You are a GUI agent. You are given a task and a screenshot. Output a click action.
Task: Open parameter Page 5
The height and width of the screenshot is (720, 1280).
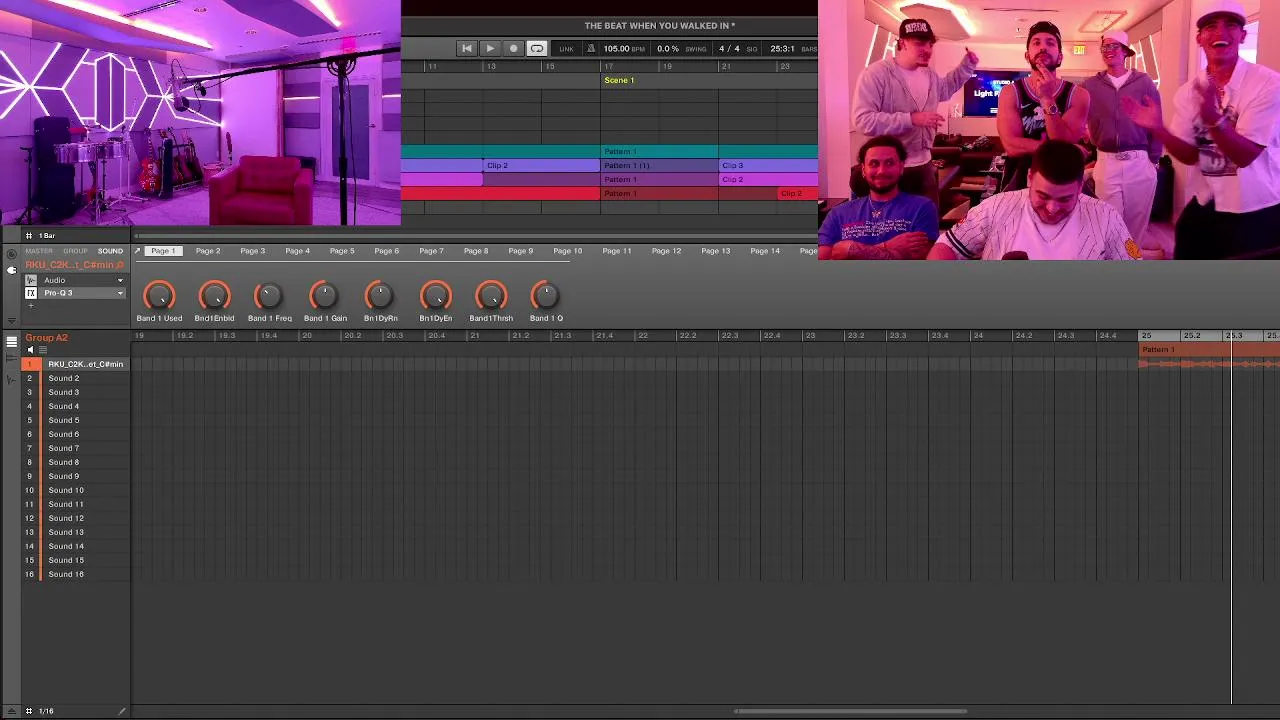[342, 251]
